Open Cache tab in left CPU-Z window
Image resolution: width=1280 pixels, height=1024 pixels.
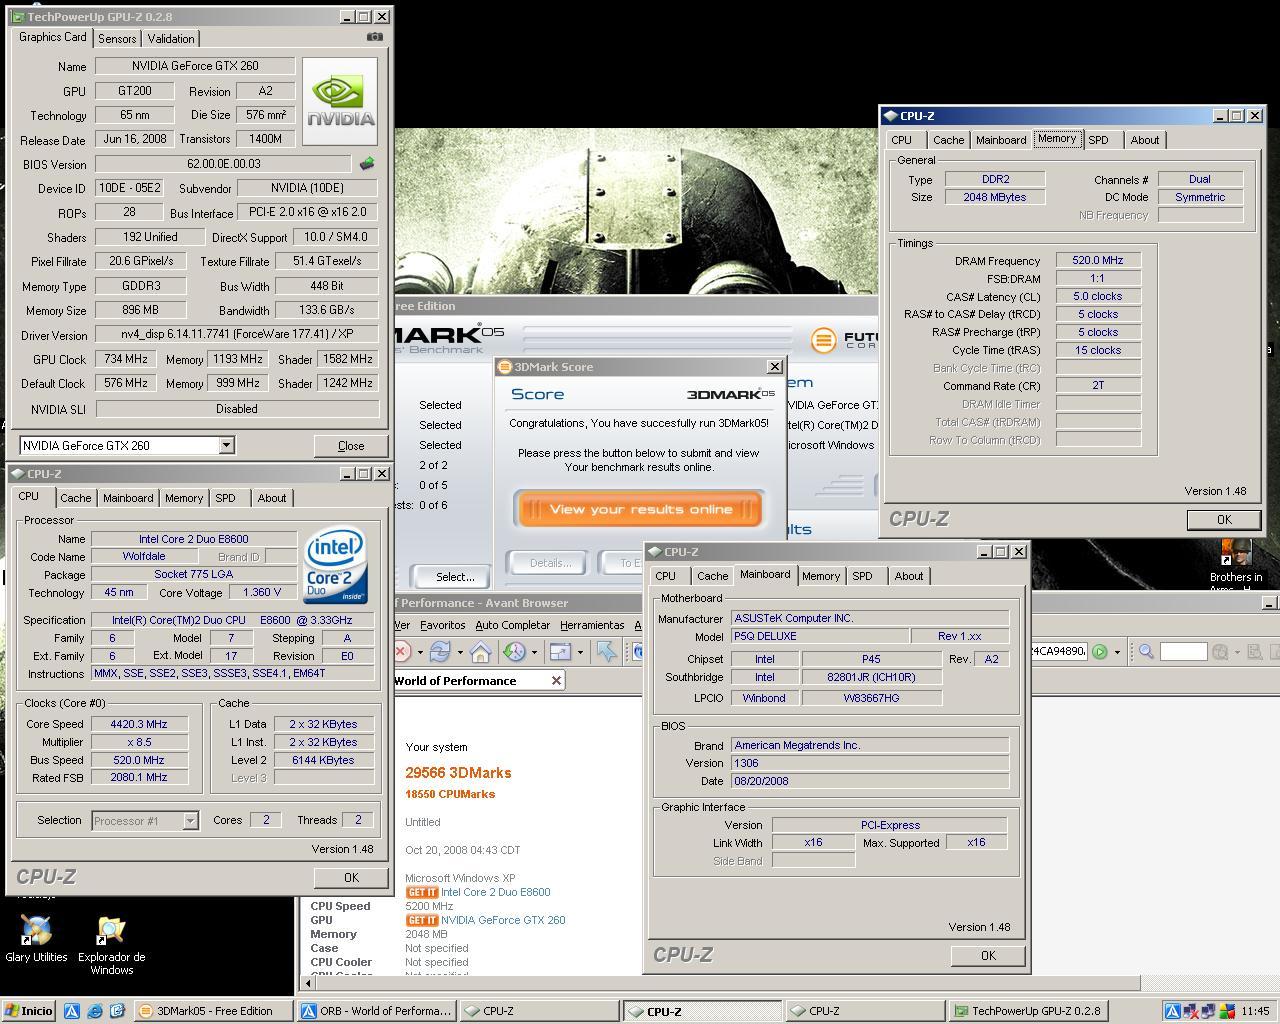[x=75, y=498]
